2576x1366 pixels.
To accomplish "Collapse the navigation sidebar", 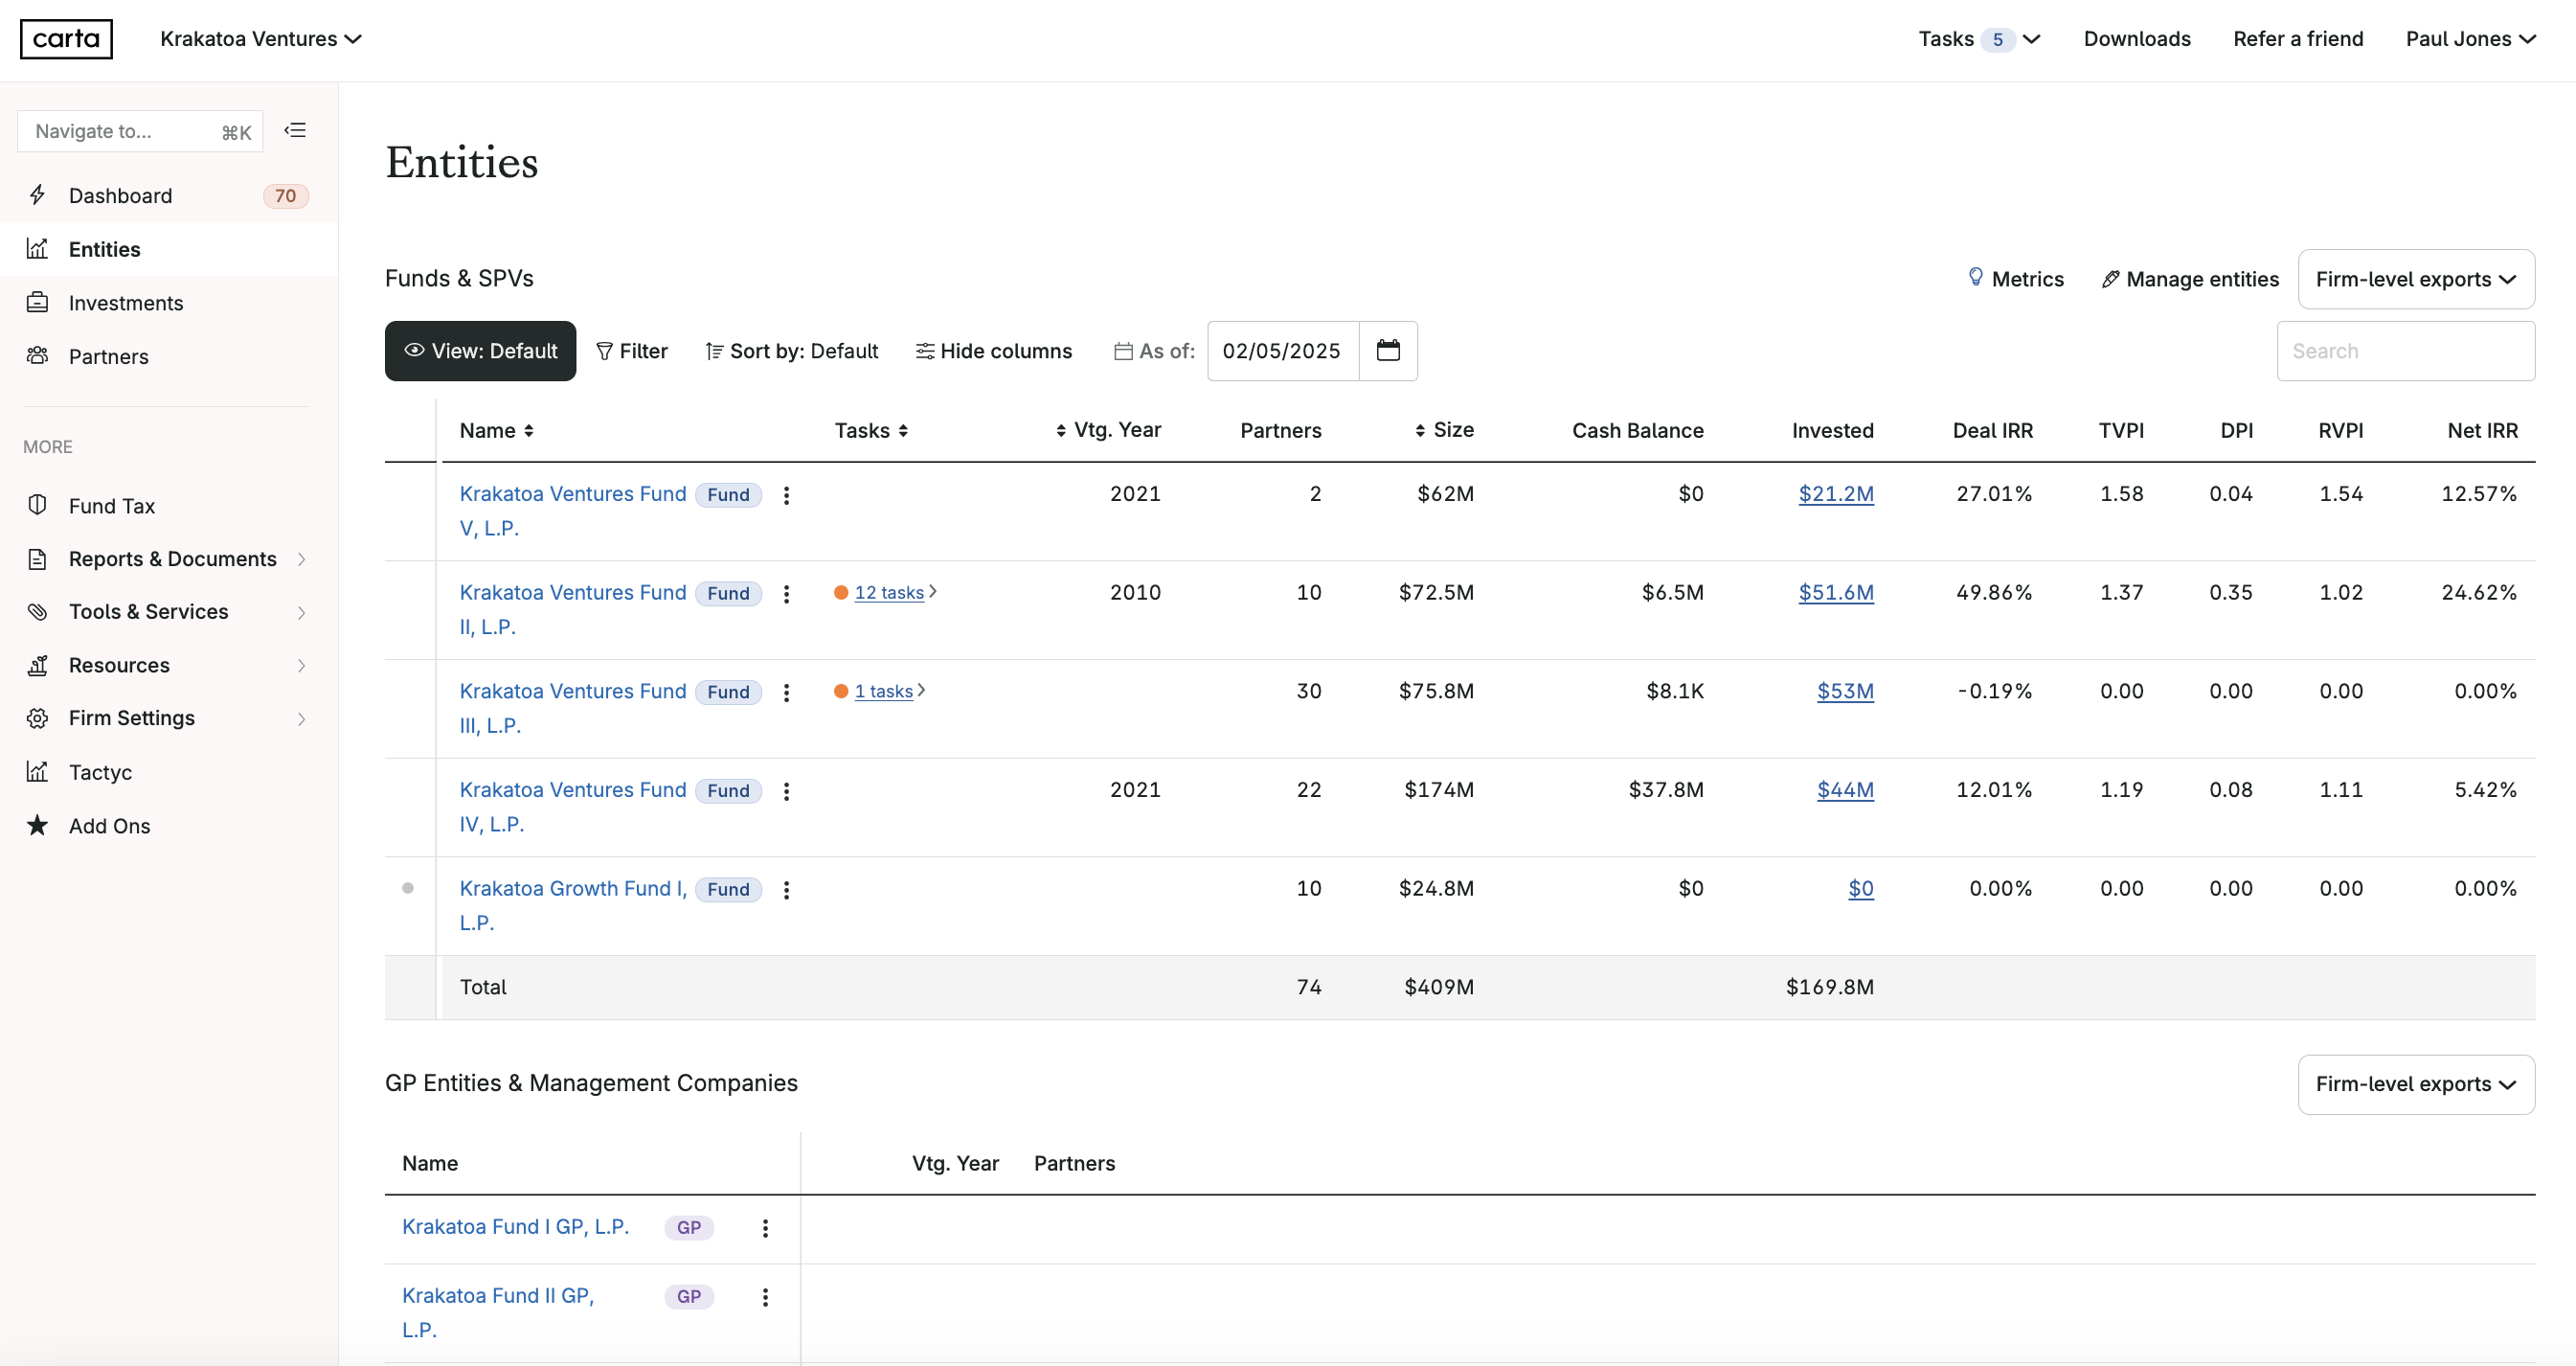I will point(294,130).
